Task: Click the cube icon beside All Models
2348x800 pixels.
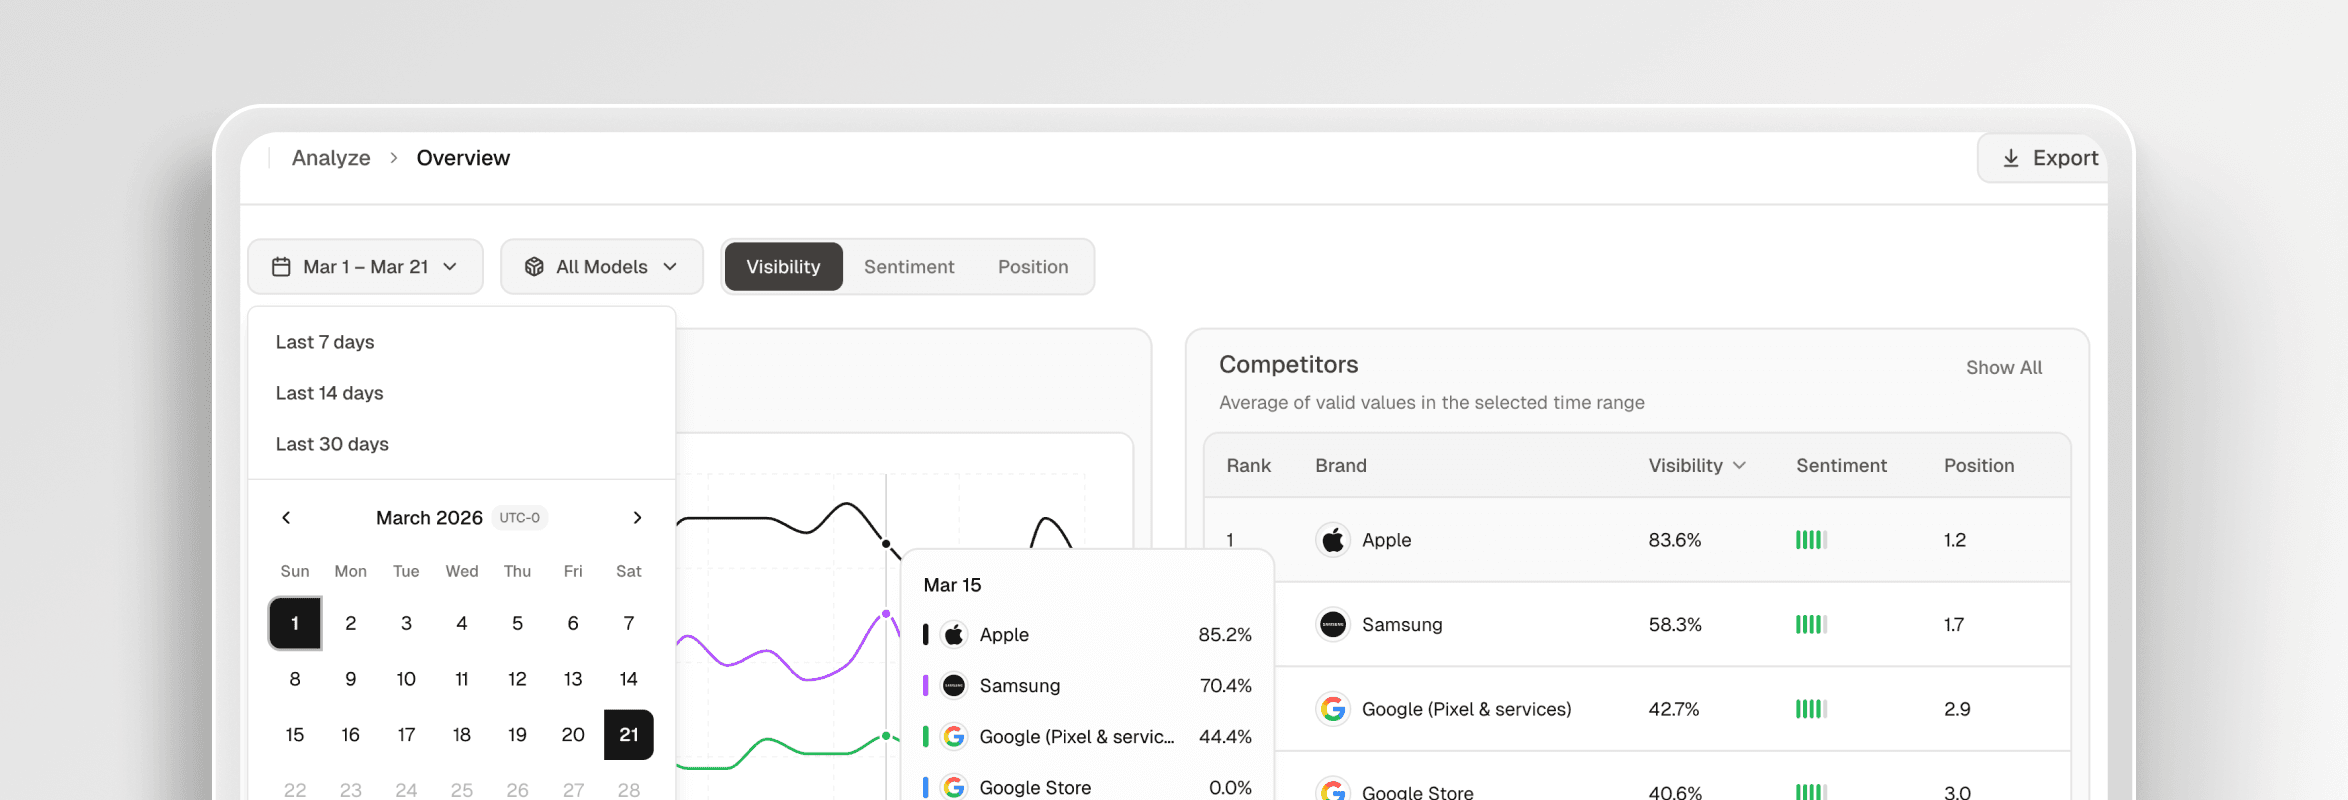Action: click(534, 267)
